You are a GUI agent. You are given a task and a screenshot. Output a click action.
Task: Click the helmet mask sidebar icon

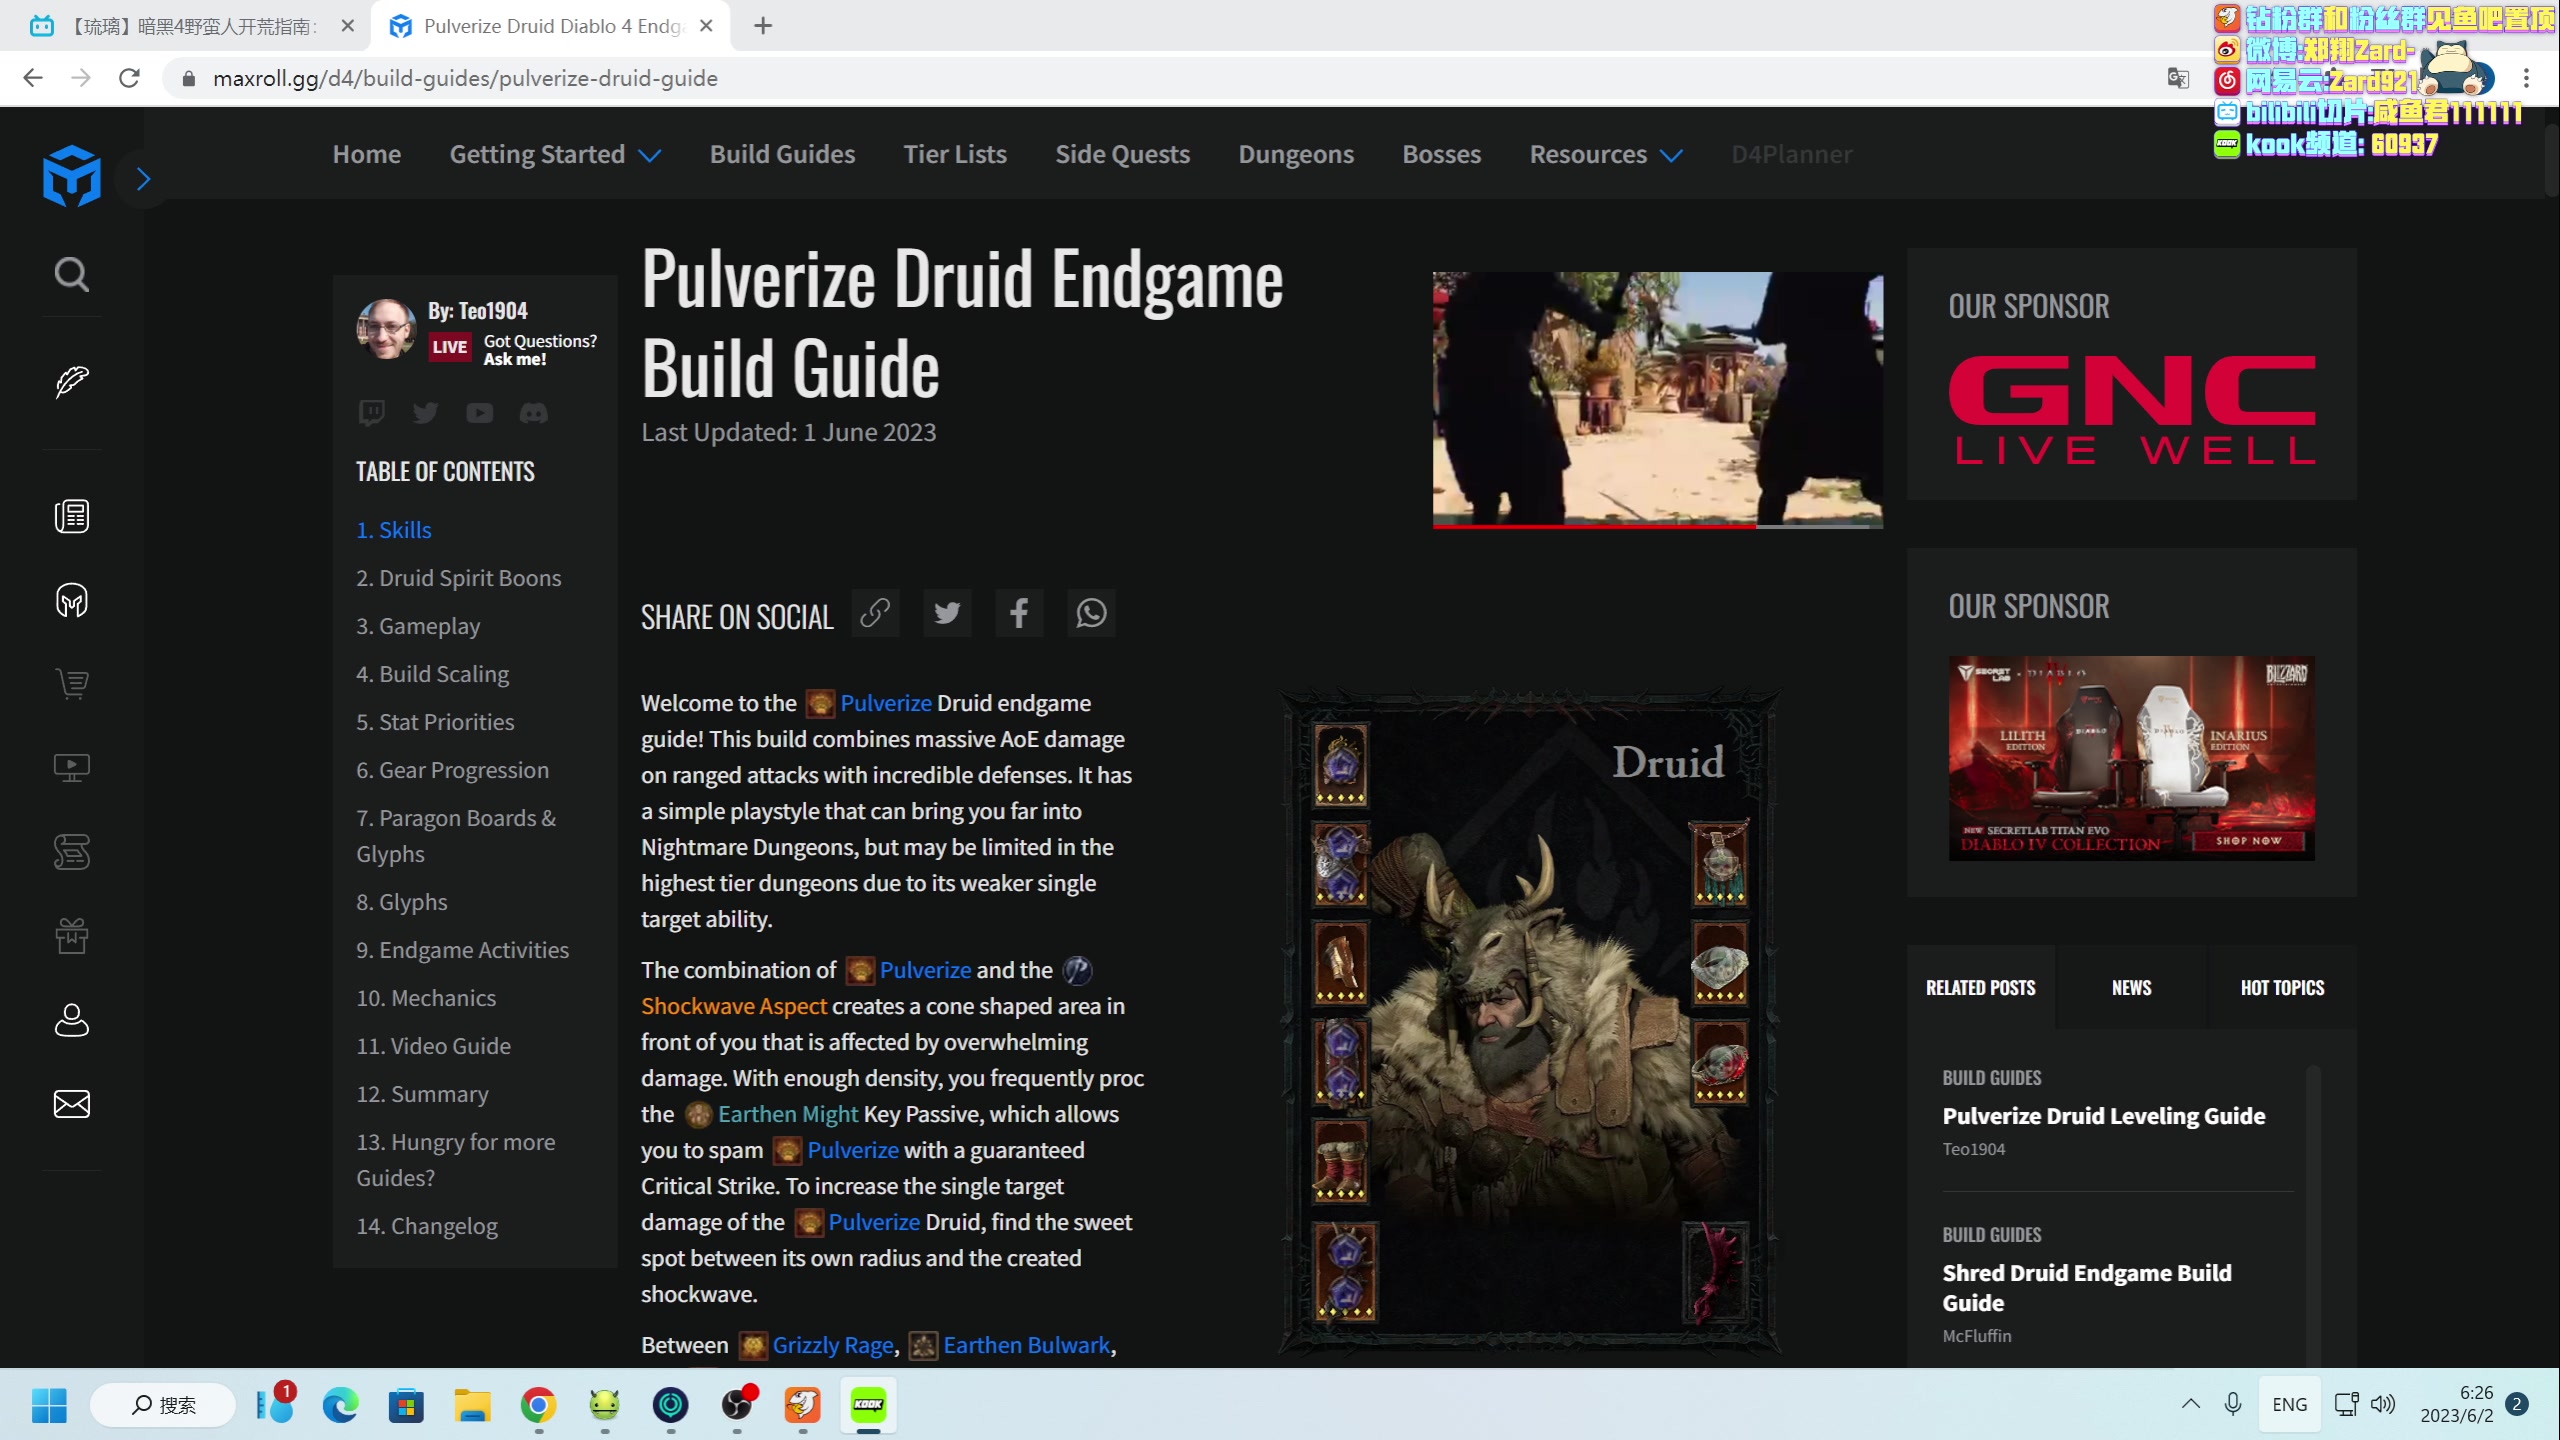[x=72, y=600]
